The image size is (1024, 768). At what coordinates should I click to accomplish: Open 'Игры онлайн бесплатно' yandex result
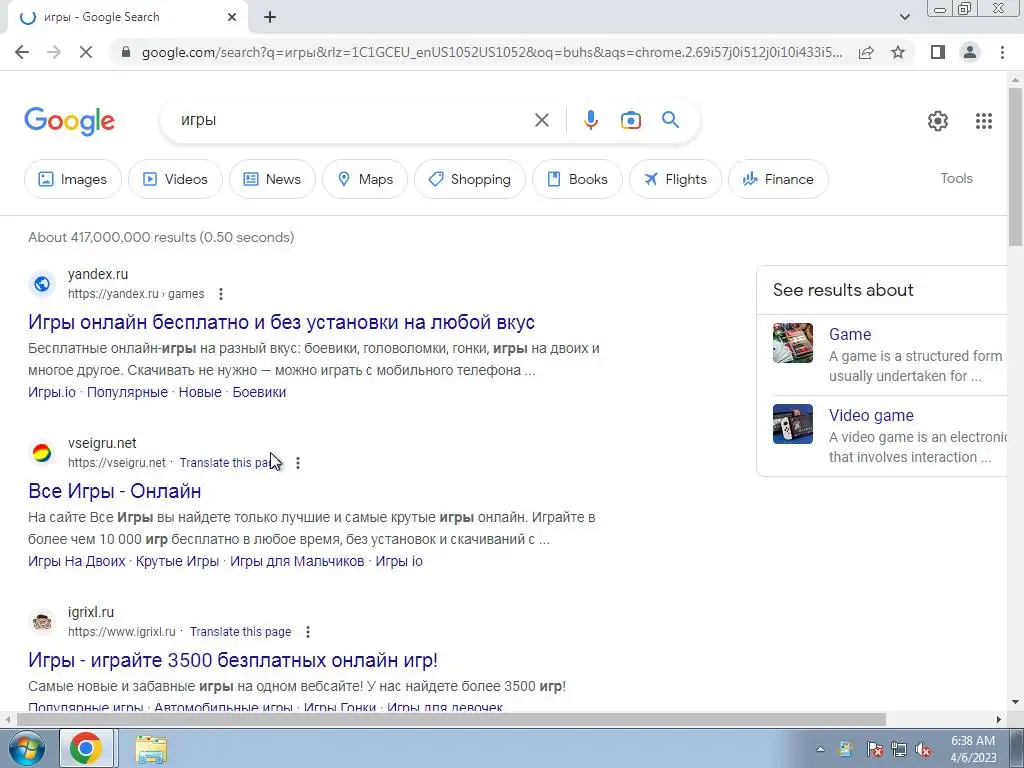pos(281,322)
